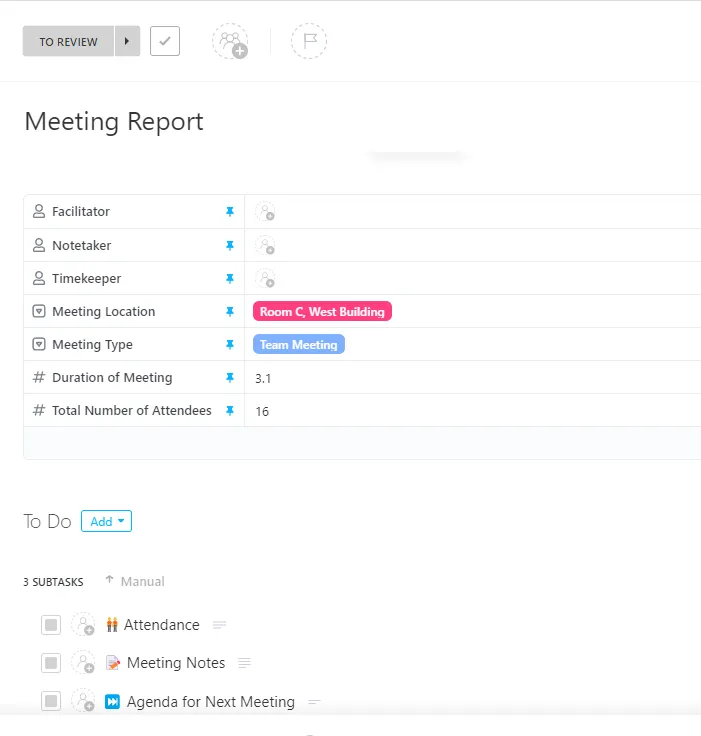Viewport: 701px width, 736px height.
Task: Assign someone to the Attendance subtask
Action: (x=83, y=625)
